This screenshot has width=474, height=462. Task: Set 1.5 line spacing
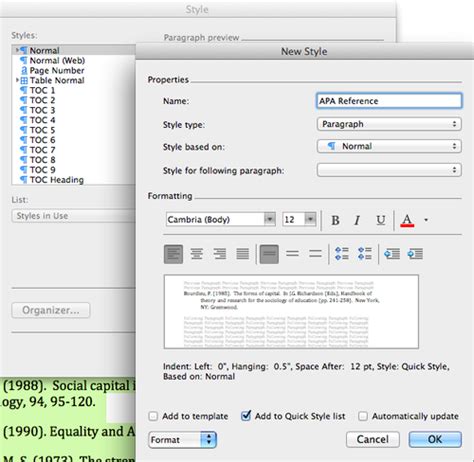[x=292, y=254]
